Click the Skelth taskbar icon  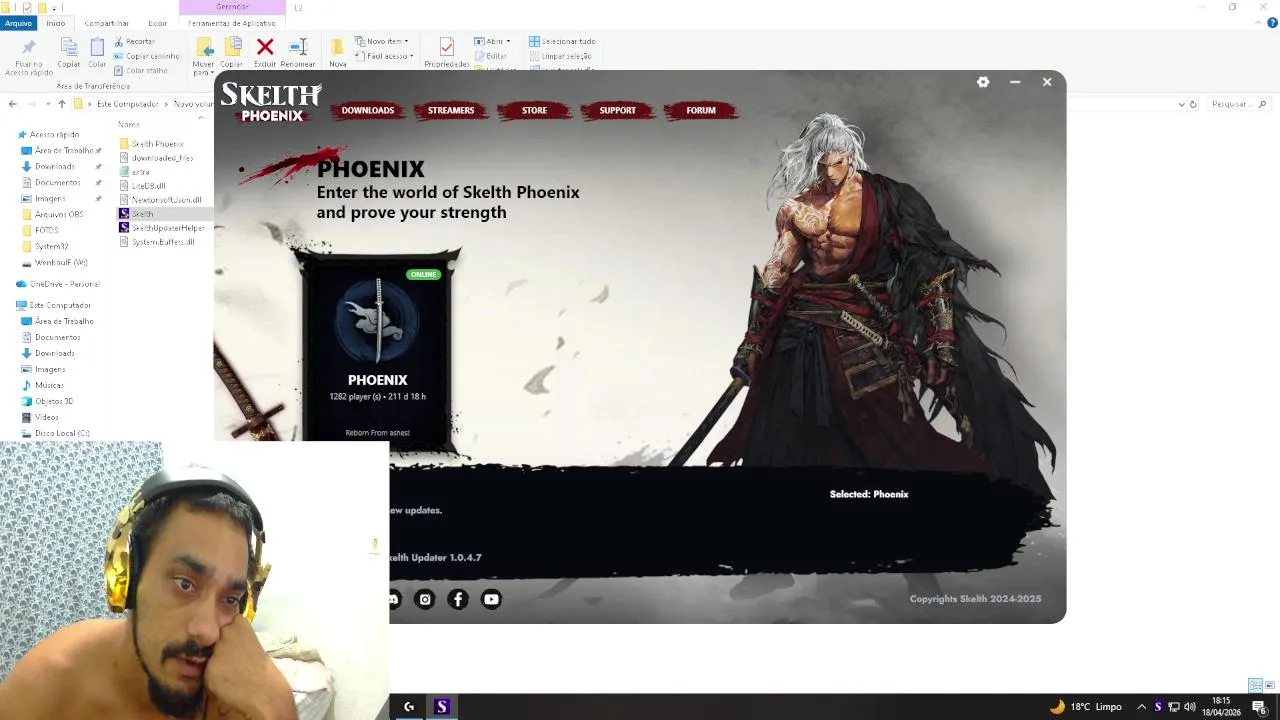(x=441, y=706)
